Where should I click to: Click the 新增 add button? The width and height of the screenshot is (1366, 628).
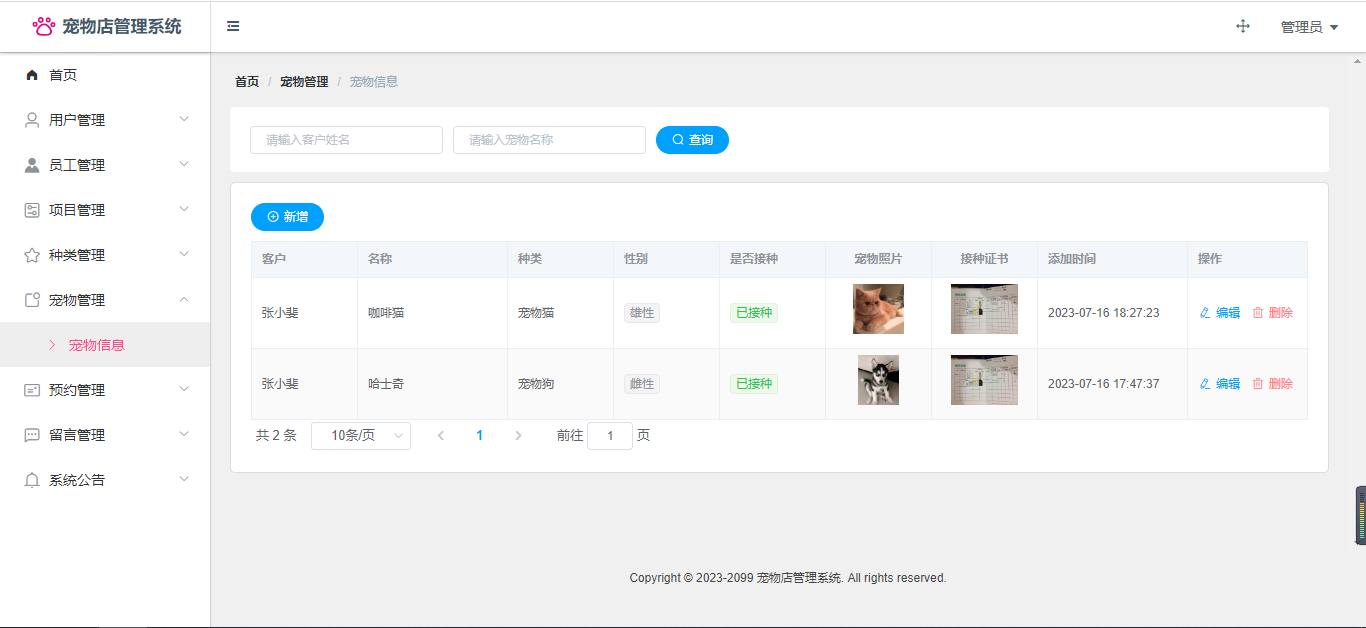pyautogui.click(x=287, y=217)
